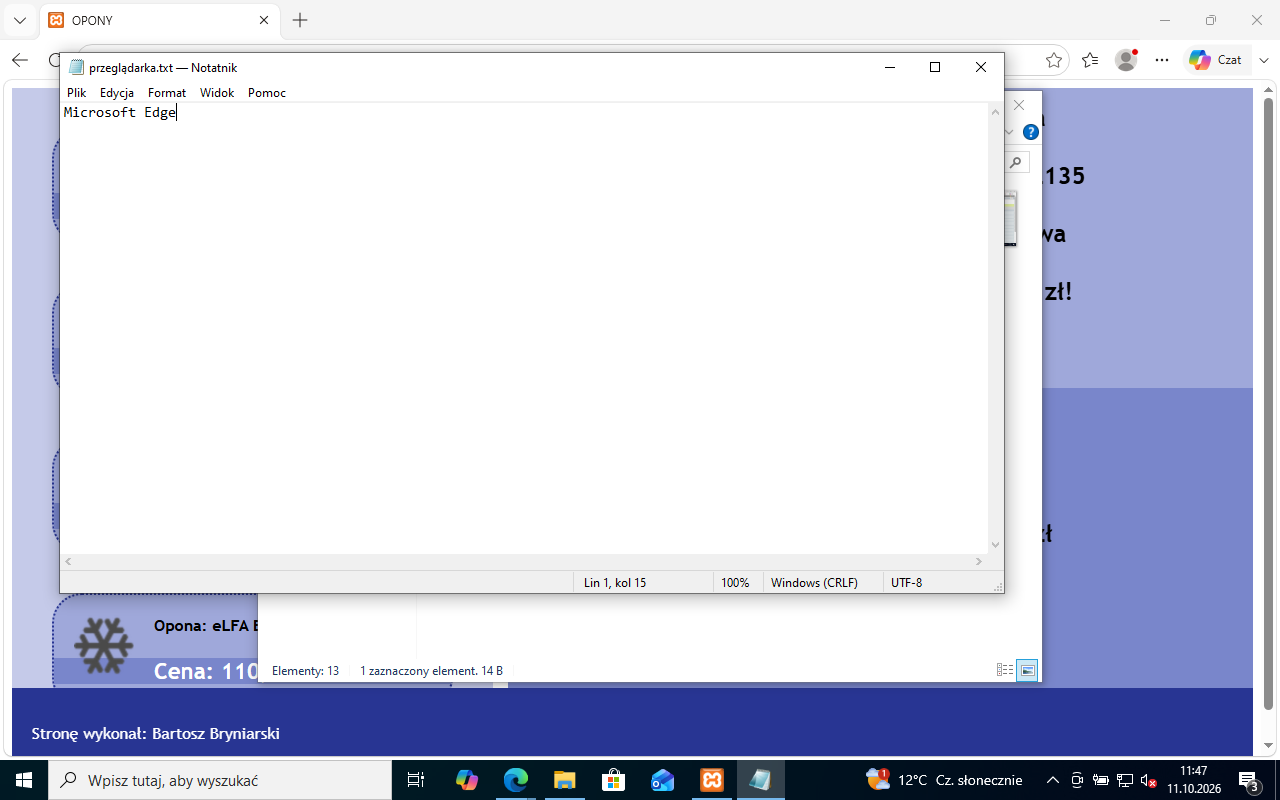1280x800 pixels.
Task: Click the Edge page vertical scrollbar
Action: pyautogui.click(x=1268, y=404)
